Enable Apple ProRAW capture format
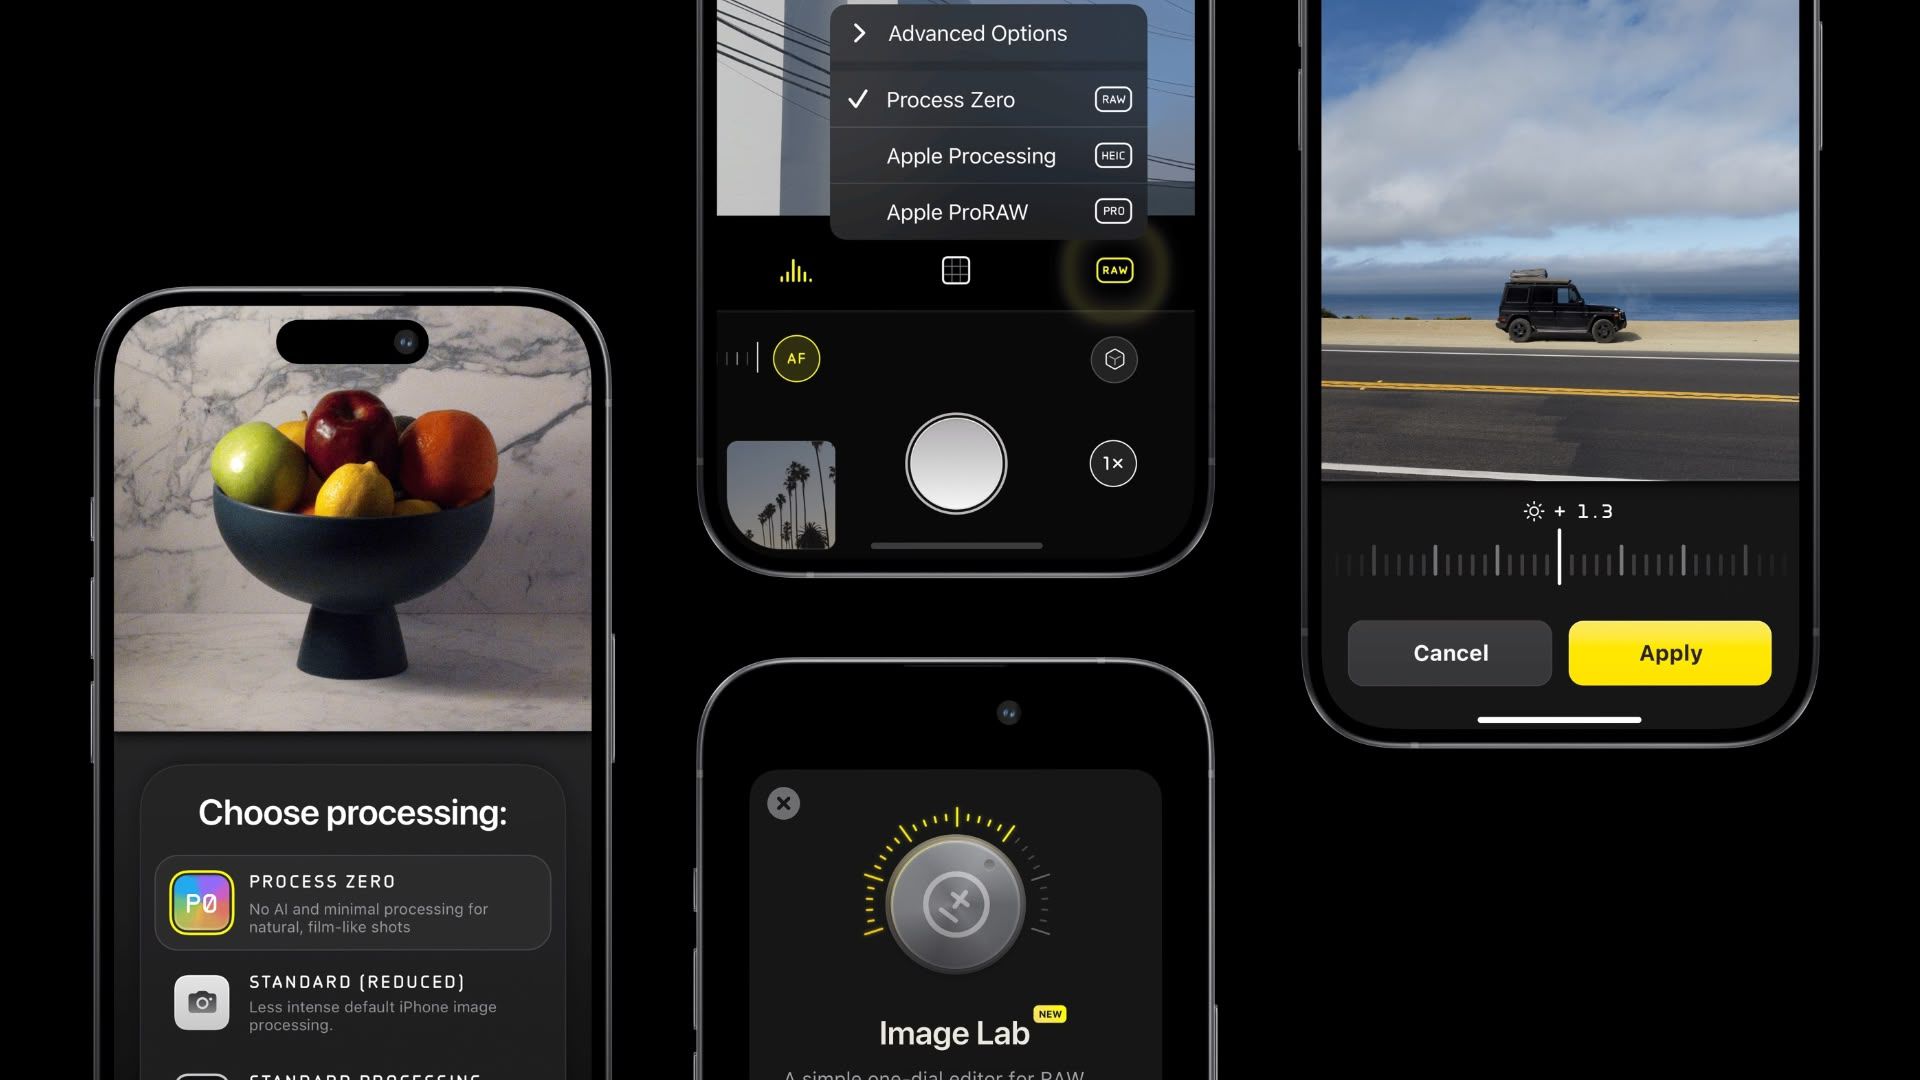 click(x=956, y=210)
